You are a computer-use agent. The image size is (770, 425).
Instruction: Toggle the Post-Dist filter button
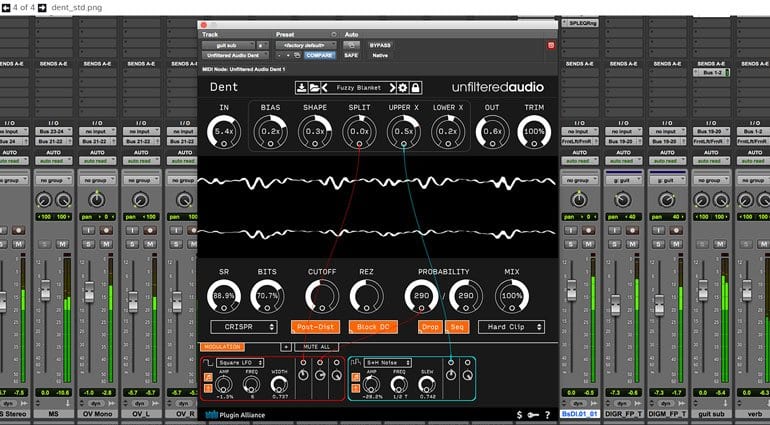tap(315, 327)
